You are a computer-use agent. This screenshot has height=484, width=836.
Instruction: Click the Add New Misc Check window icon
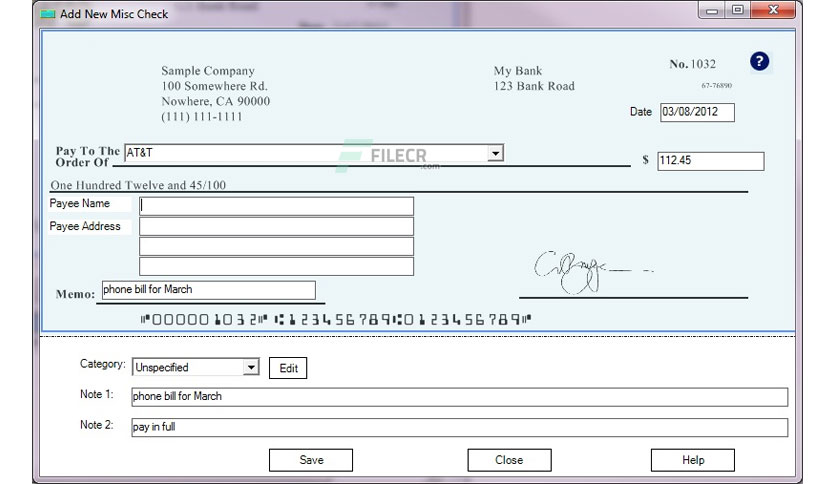pyautogui.click(x=48, y=14)
